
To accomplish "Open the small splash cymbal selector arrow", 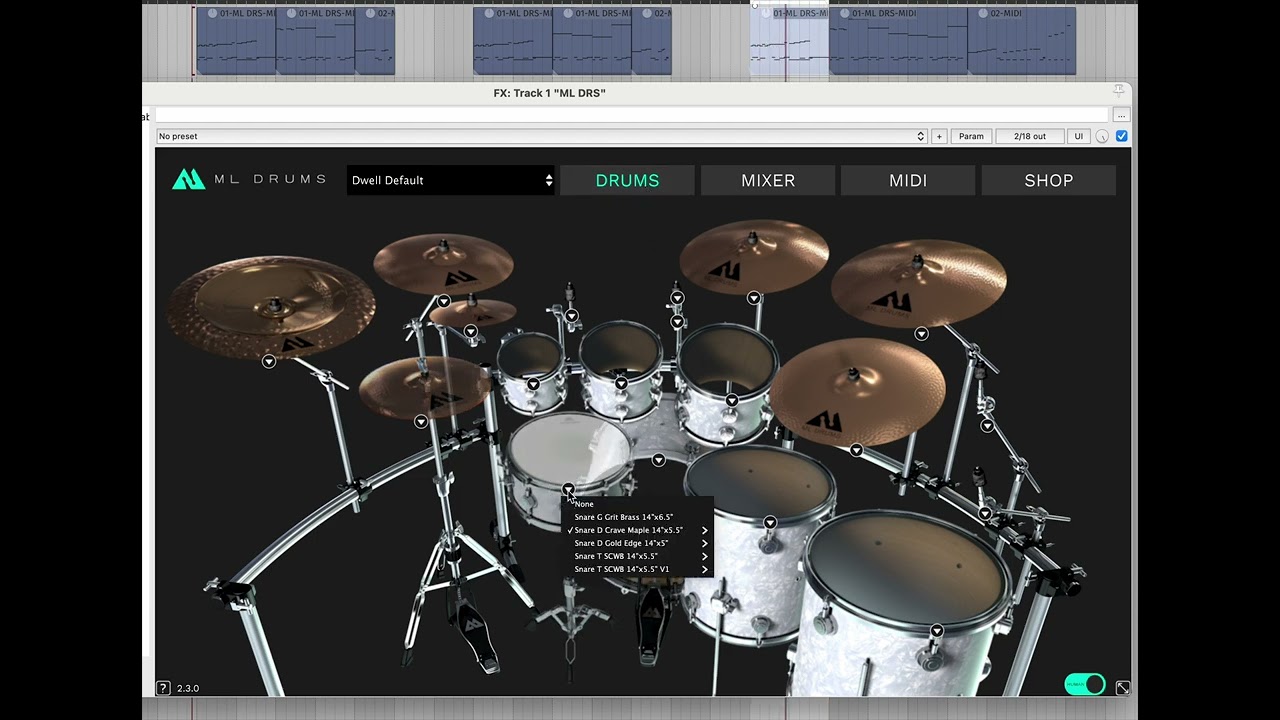I will click(470, 331).
